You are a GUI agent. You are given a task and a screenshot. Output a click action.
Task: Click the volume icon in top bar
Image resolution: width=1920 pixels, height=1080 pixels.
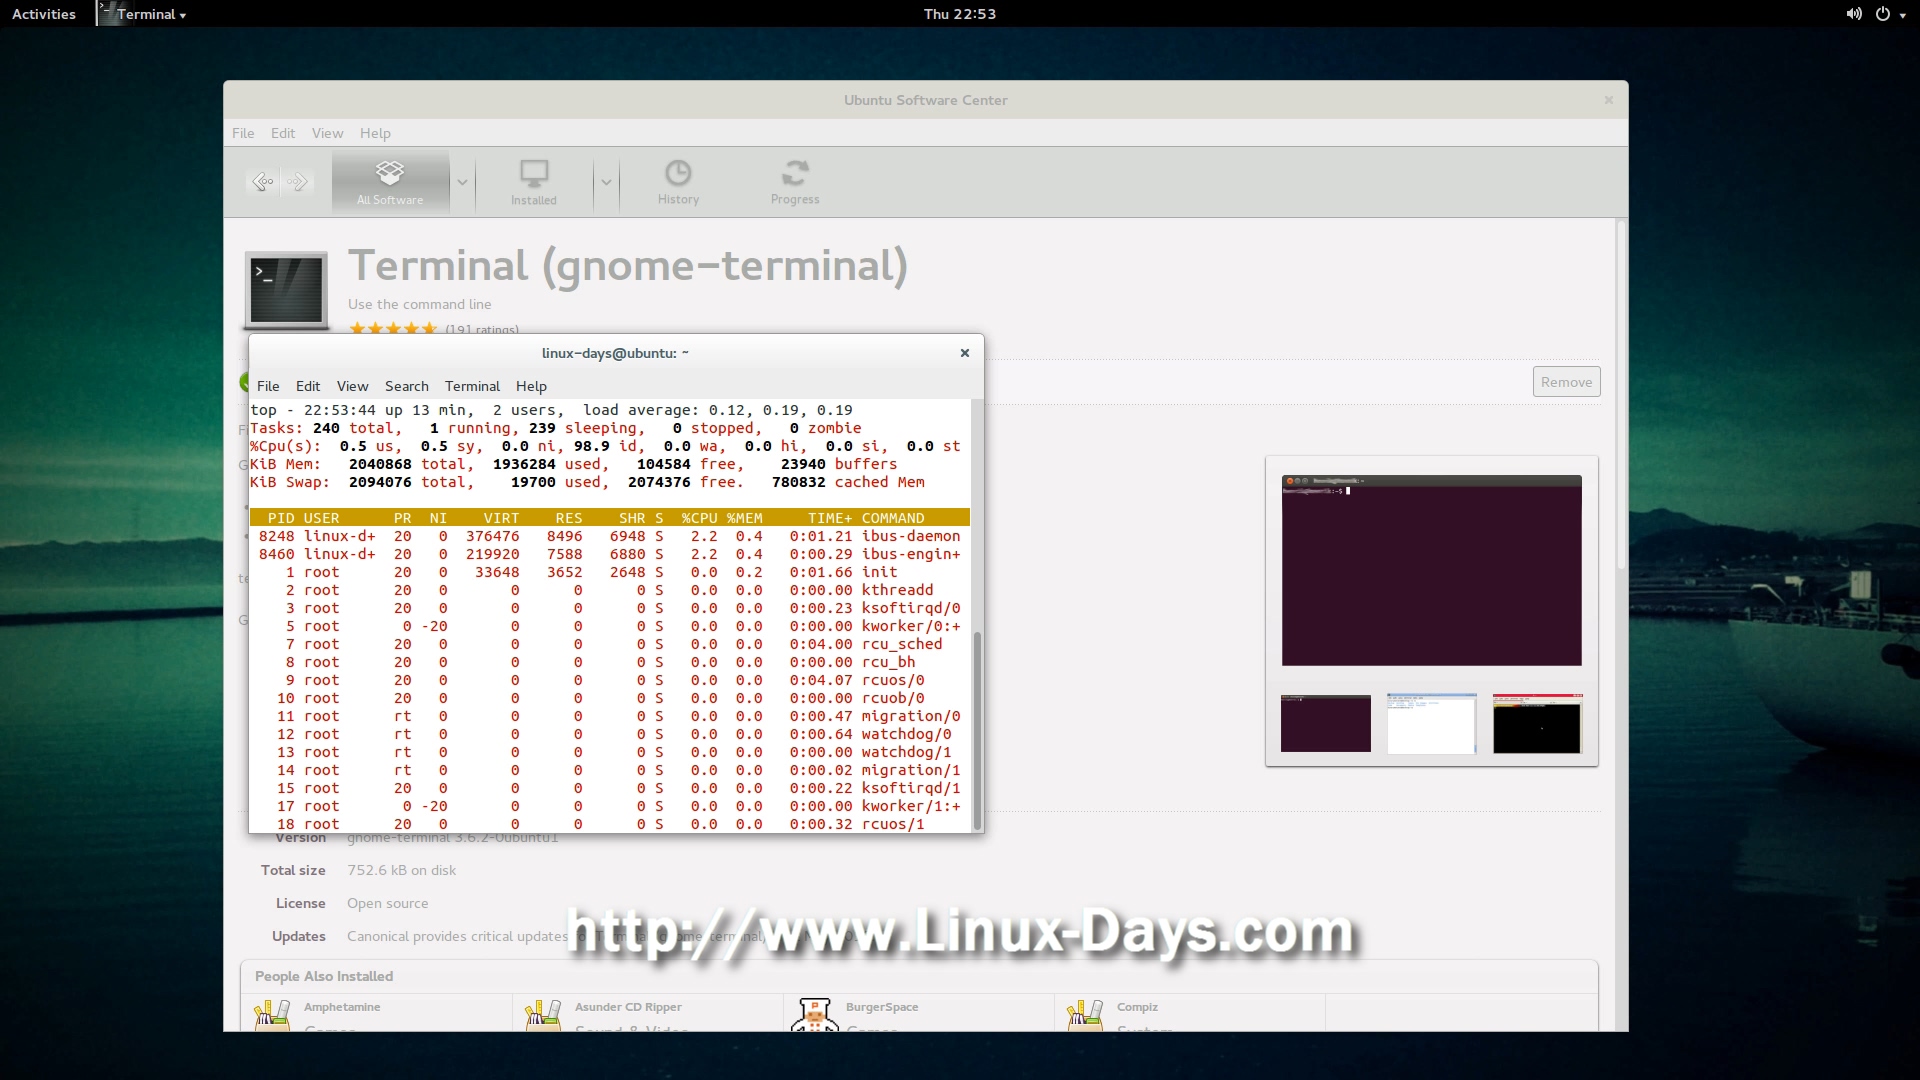coord(1854,14)
